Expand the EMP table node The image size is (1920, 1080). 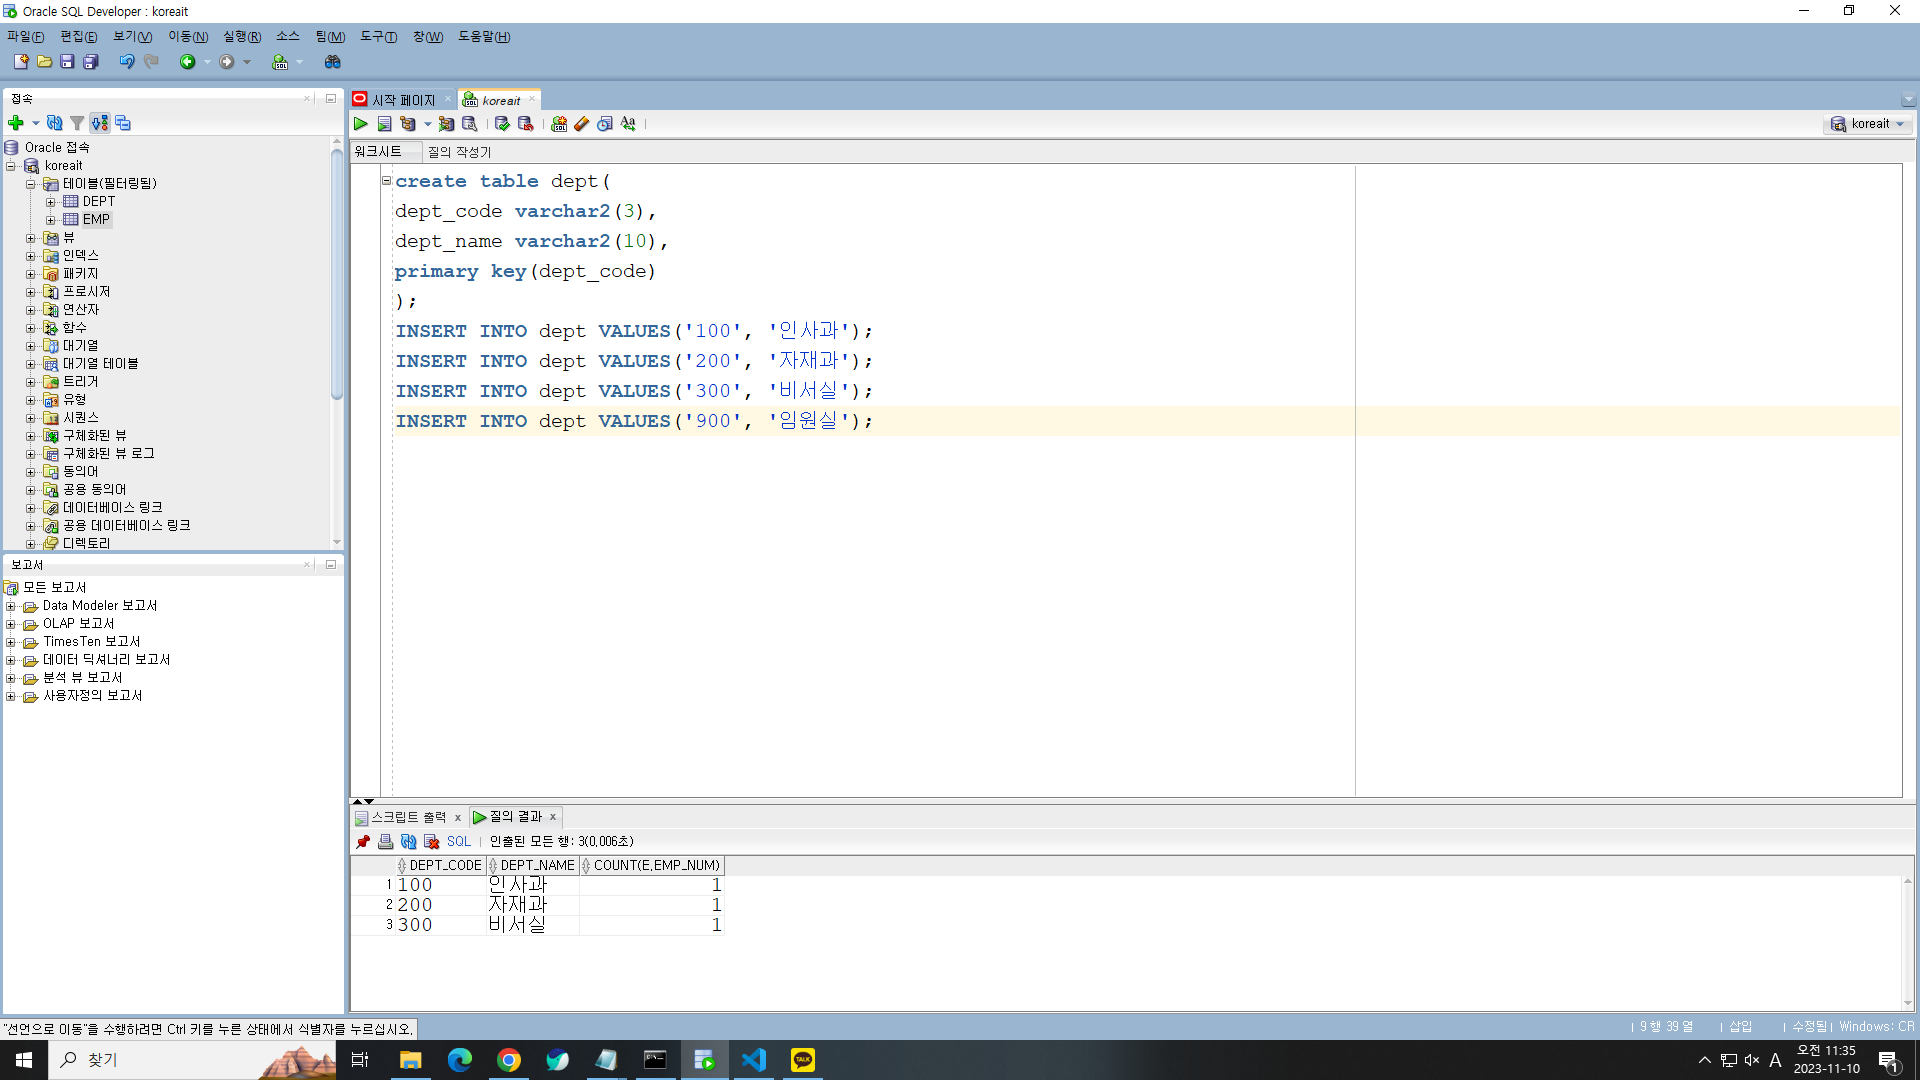[x=51, y=220]
